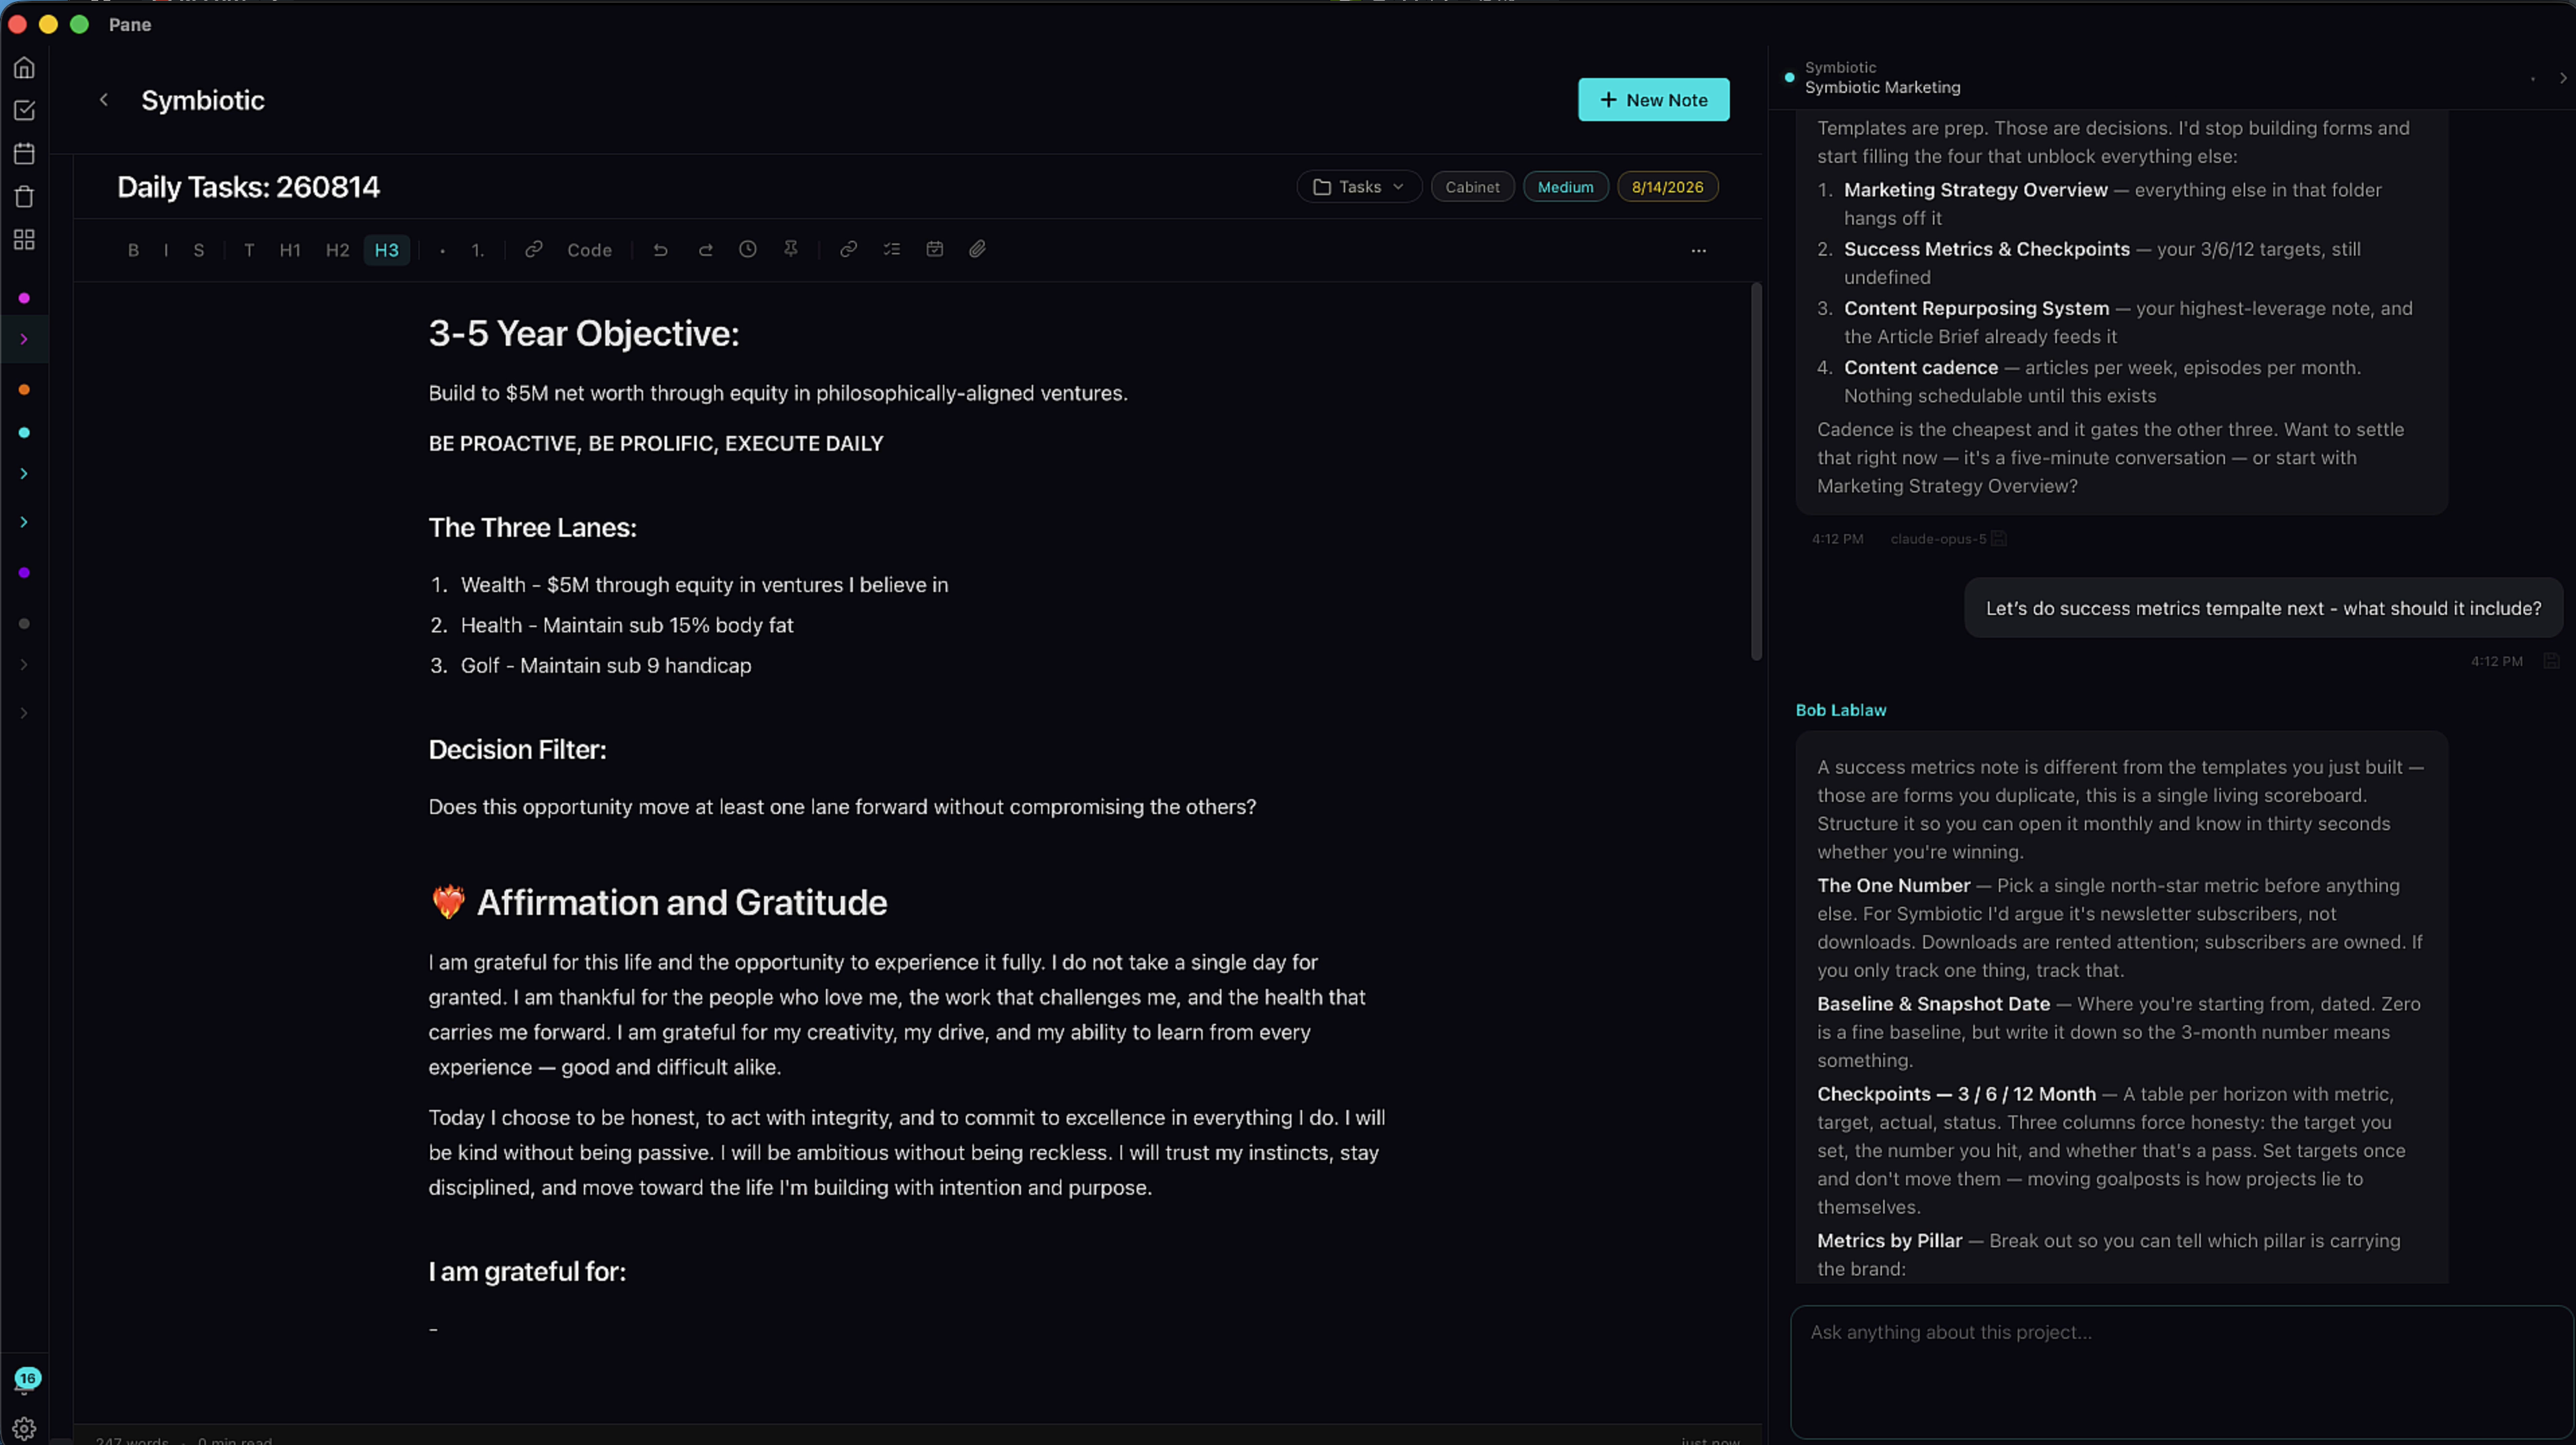Screen dimensions: 2576x1445
Task: Redo the last edit in toolbar
Action: coord(705,250)
